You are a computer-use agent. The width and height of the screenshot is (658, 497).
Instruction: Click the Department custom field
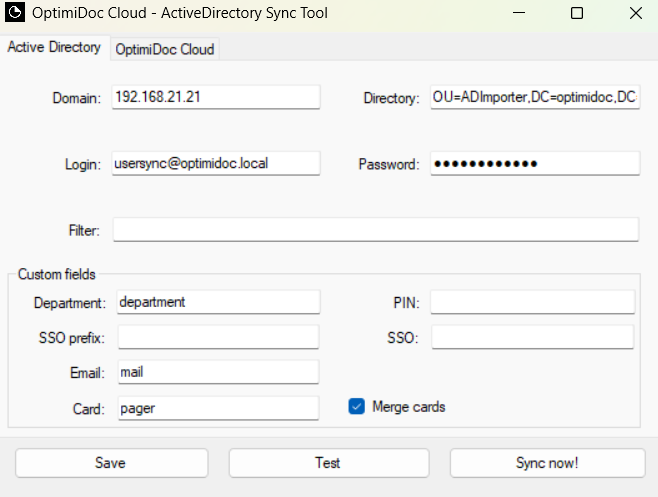click(218, 302)
